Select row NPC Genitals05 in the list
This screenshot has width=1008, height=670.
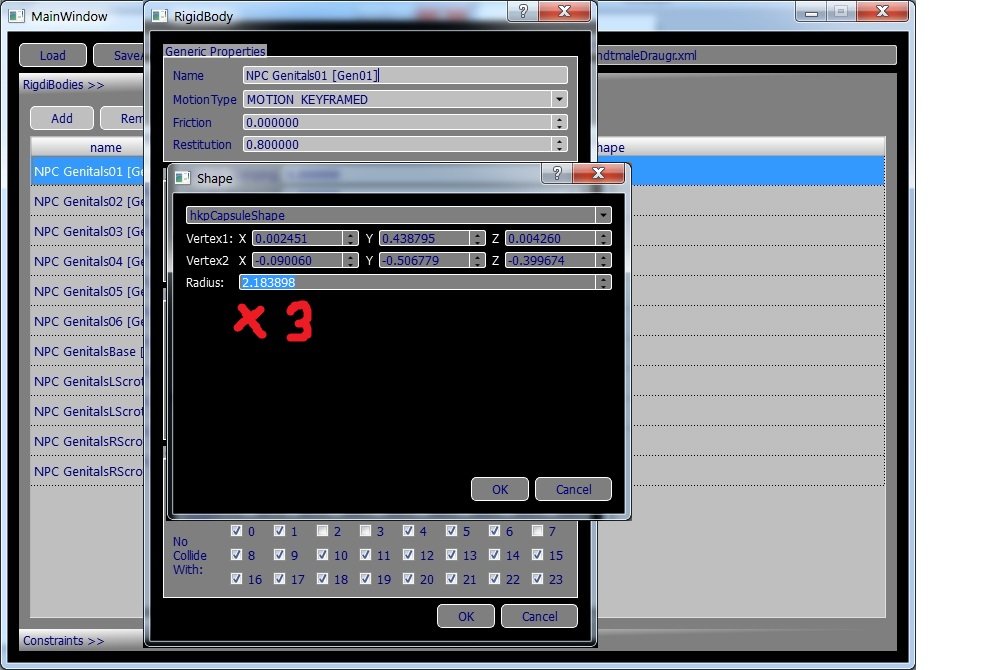(x=87, y=291)
